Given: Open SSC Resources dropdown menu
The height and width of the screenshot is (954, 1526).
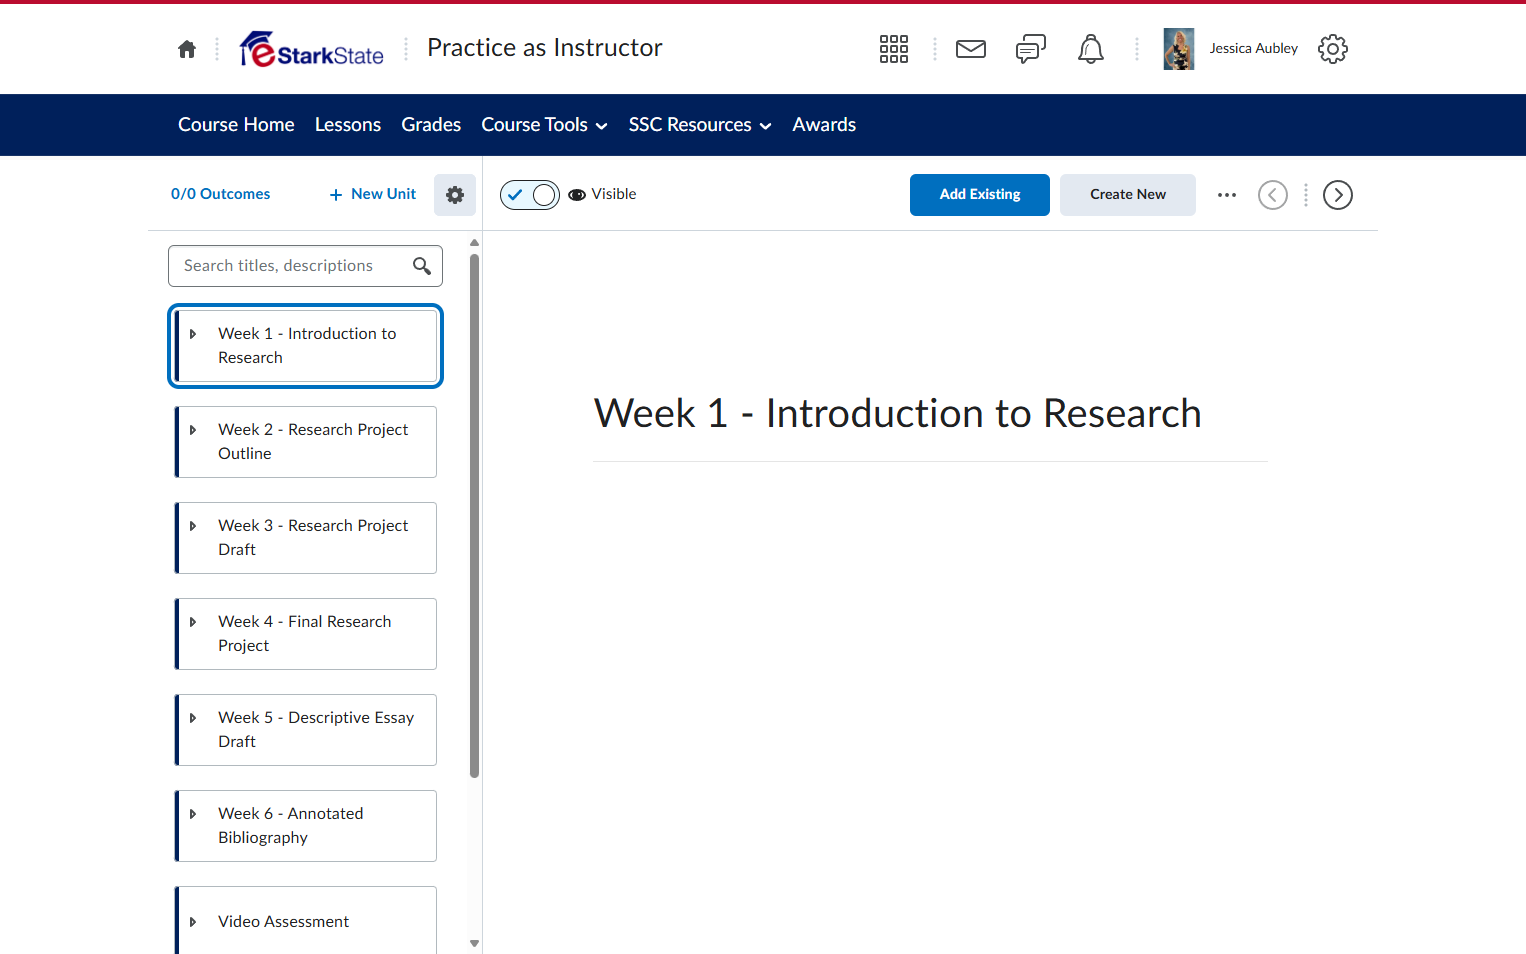Looking at the screenshot, I should (700, 125).
